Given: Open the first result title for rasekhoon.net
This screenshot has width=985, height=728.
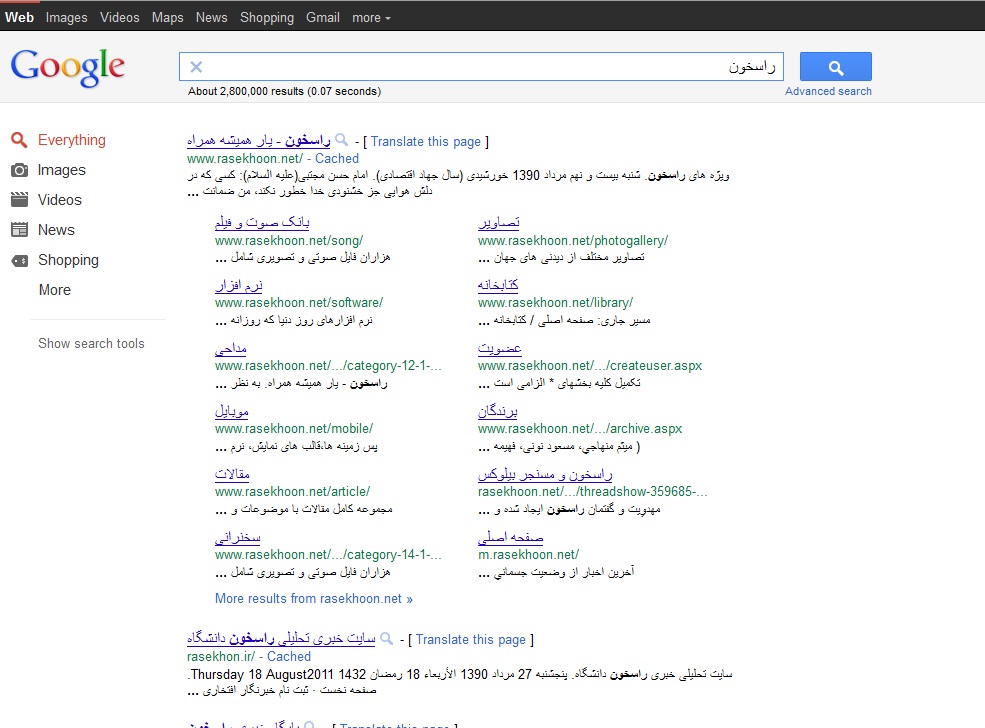Looking at the screenshot, I should 259,141.
